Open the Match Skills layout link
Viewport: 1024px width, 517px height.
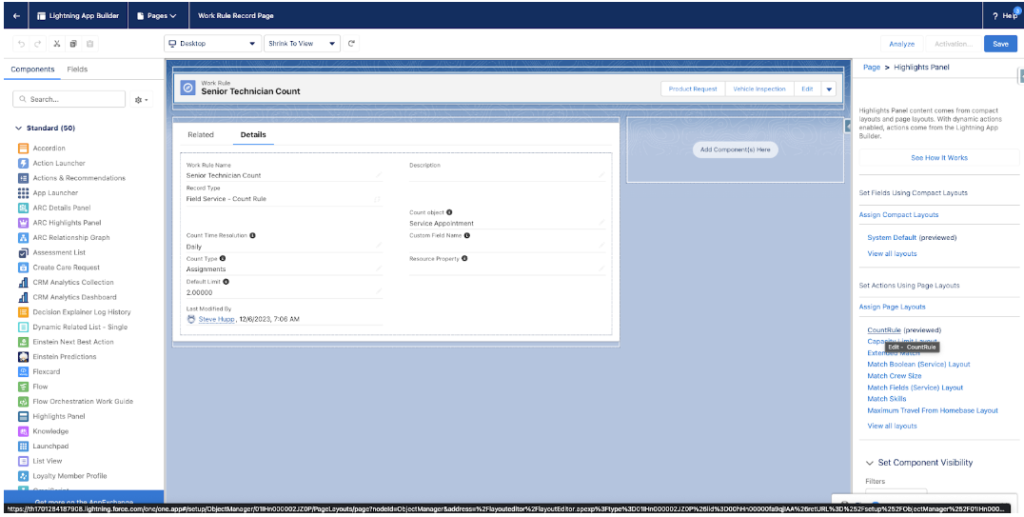(887, 399)
